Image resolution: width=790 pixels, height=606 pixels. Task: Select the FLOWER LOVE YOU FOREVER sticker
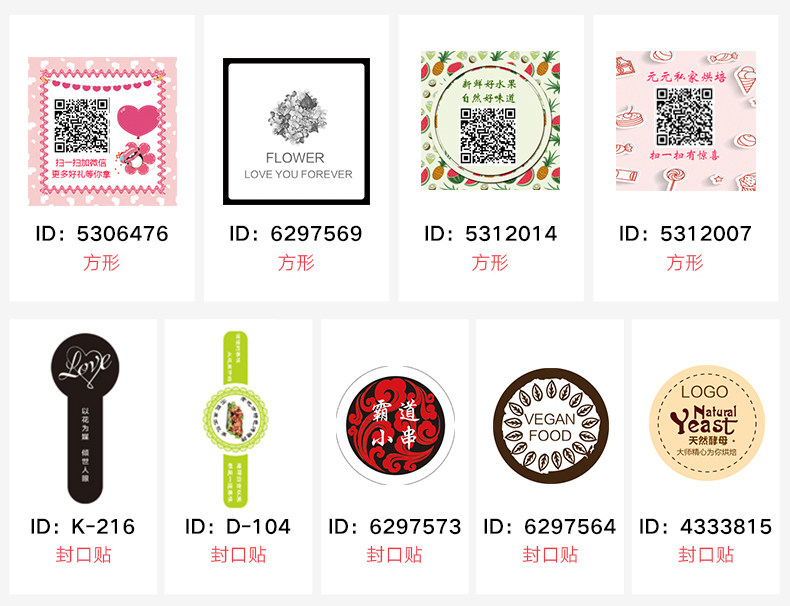pos(296,131)
